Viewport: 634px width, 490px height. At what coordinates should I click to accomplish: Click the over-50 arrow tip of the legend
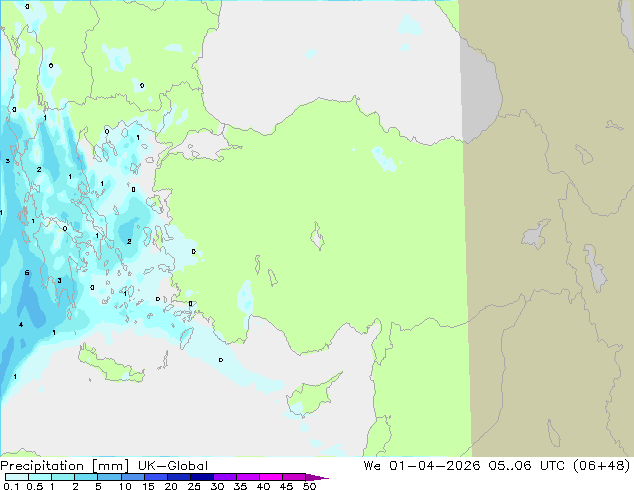pos(317,477)
